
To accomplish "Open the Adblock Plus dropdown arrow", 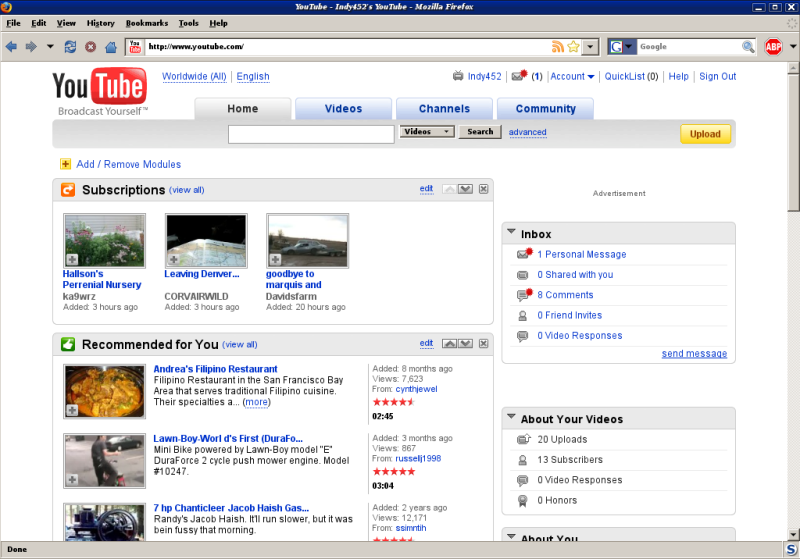I will pos(793,47).
